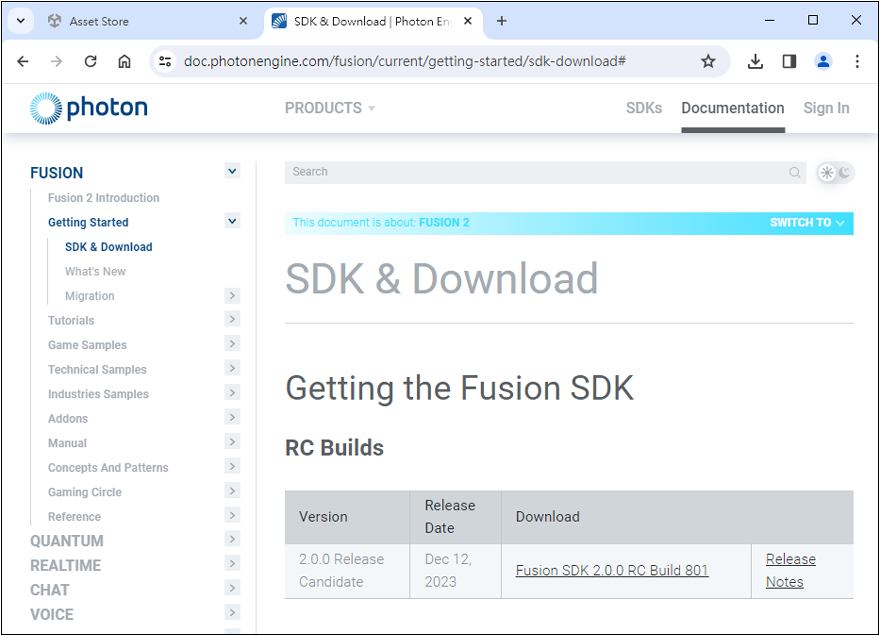Toggle the browser side panel icon

[790, 61]
